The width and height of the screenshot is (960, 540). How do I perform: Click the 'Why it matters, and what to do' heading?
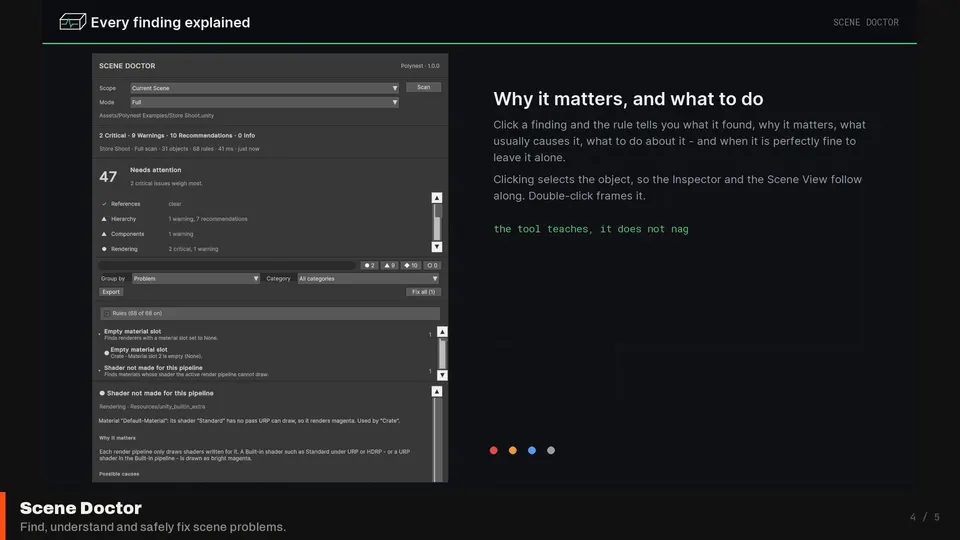pyautogui.click(x=628, y=99)
